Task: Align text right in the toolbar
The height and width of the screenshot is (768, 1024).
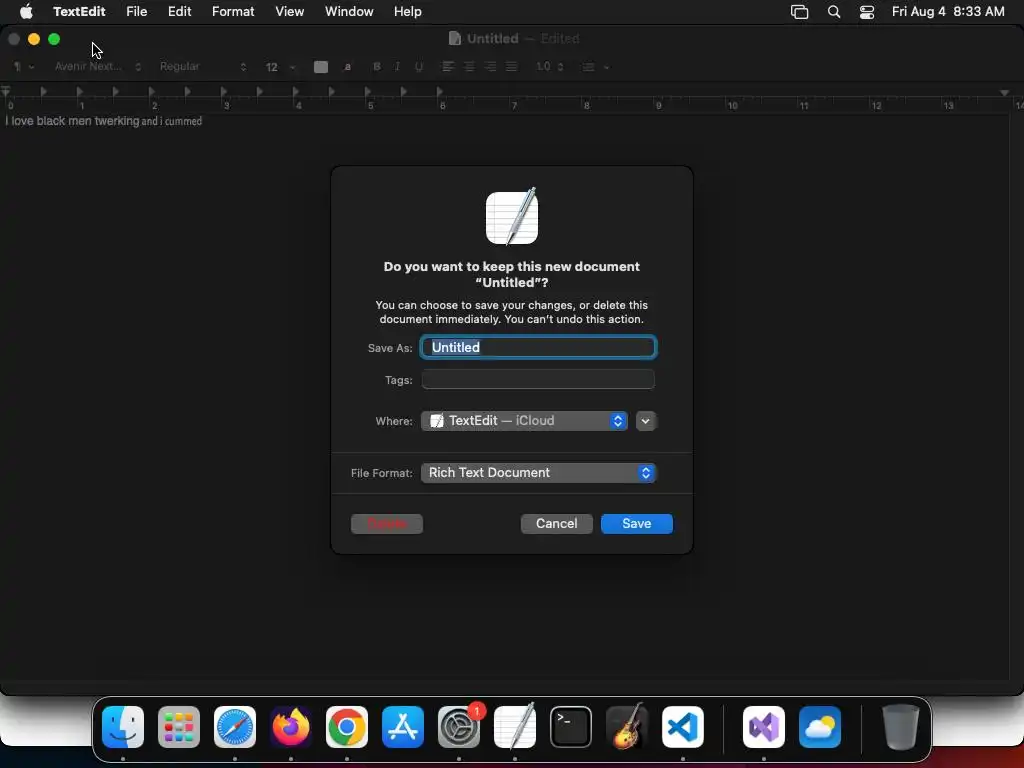Action: 490,67
